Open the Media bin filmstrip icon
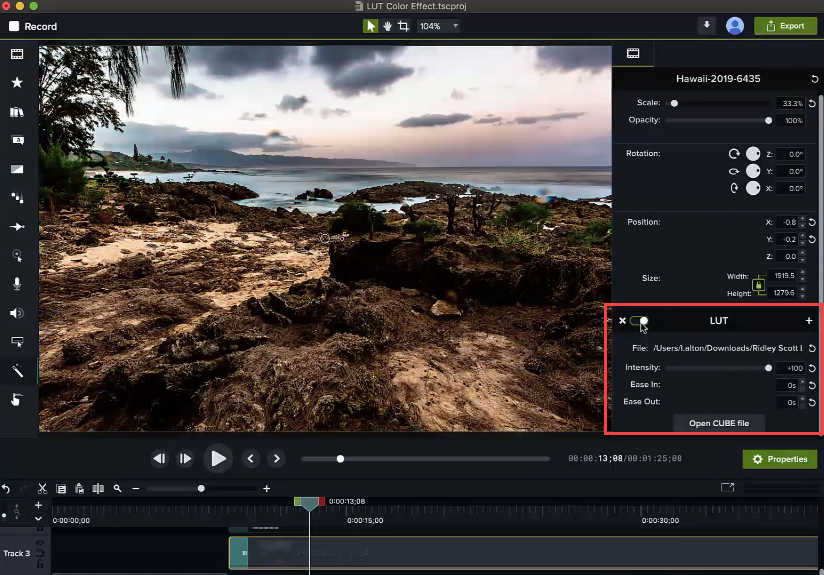The height and width of the screenshot is (575, 824). click(x=17, y=53)
